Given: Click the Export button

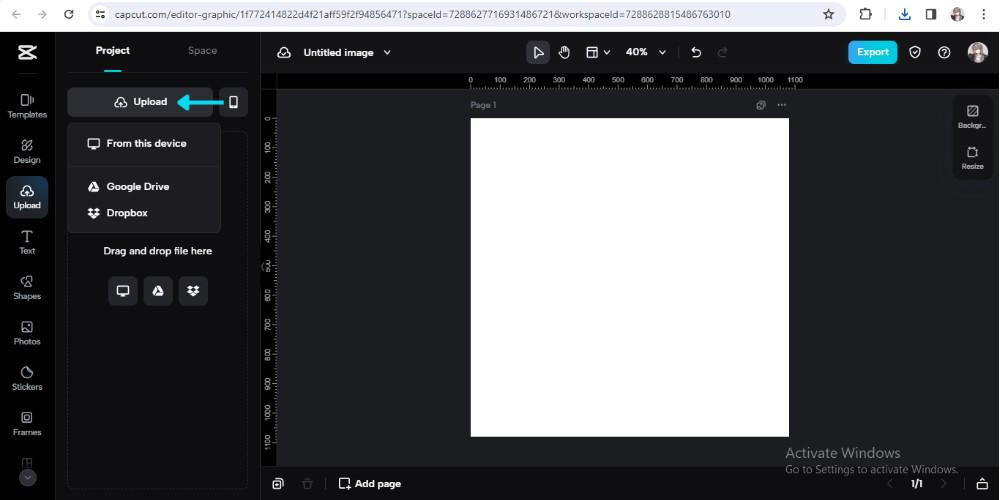Looking at the screenshot, I should (872, 52).
